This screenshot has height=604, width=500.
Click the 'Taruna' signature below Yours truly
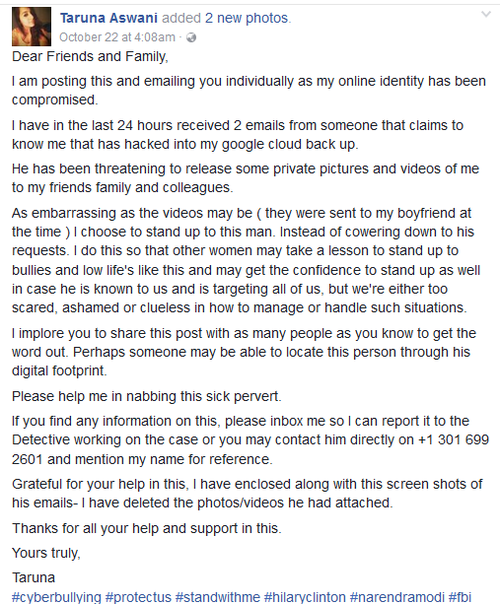[34, 577]
